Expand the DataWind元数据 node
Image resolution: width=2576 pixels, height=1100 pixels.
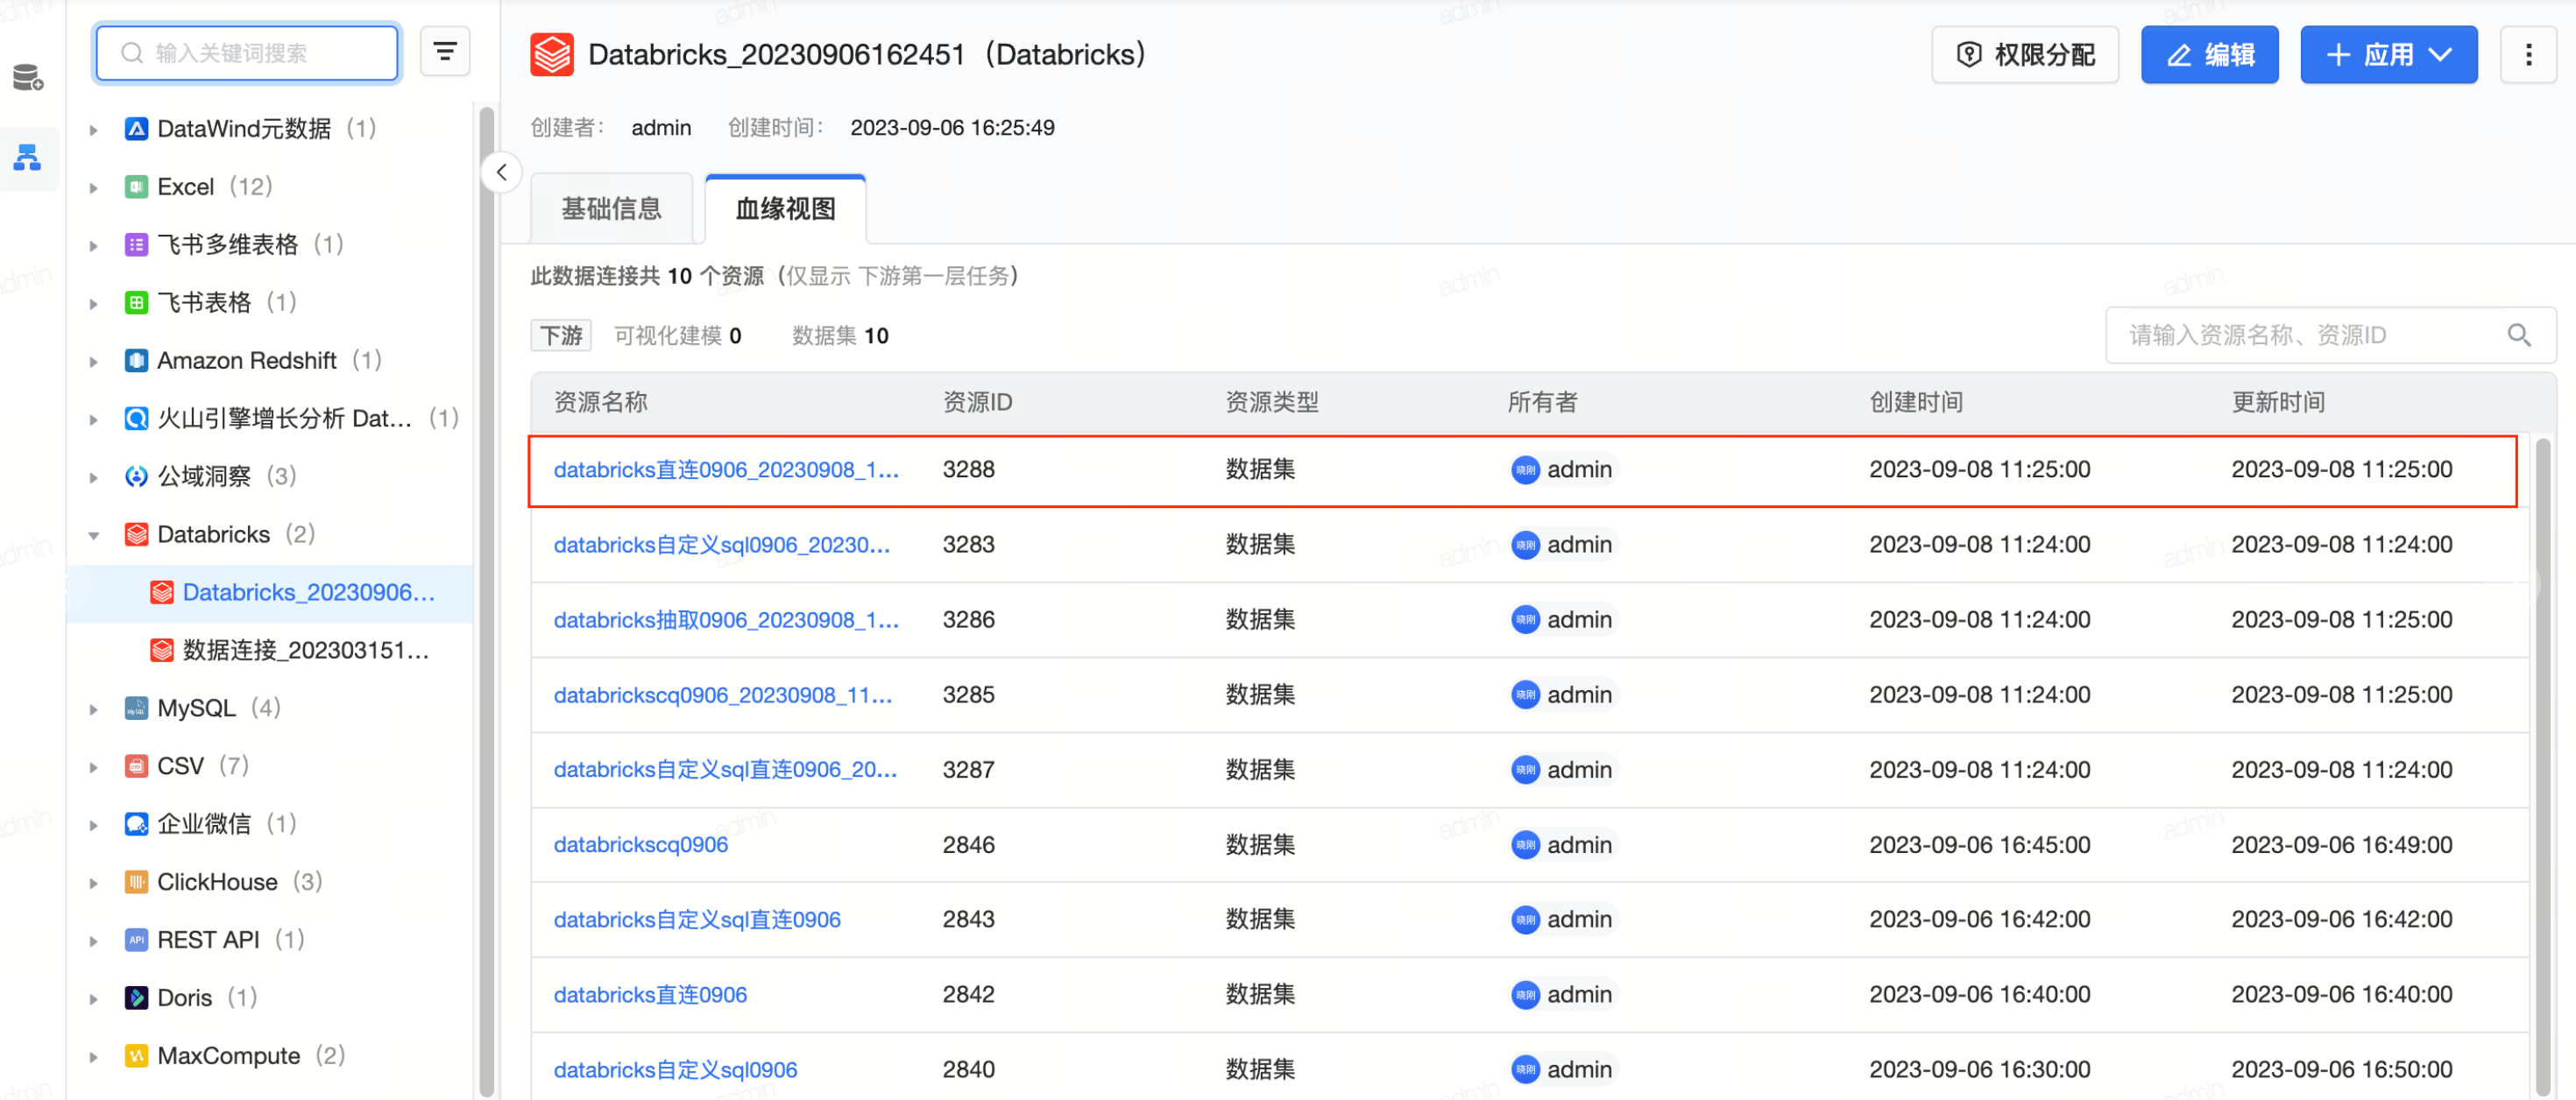pyautogui.click(x=93, y=130)
